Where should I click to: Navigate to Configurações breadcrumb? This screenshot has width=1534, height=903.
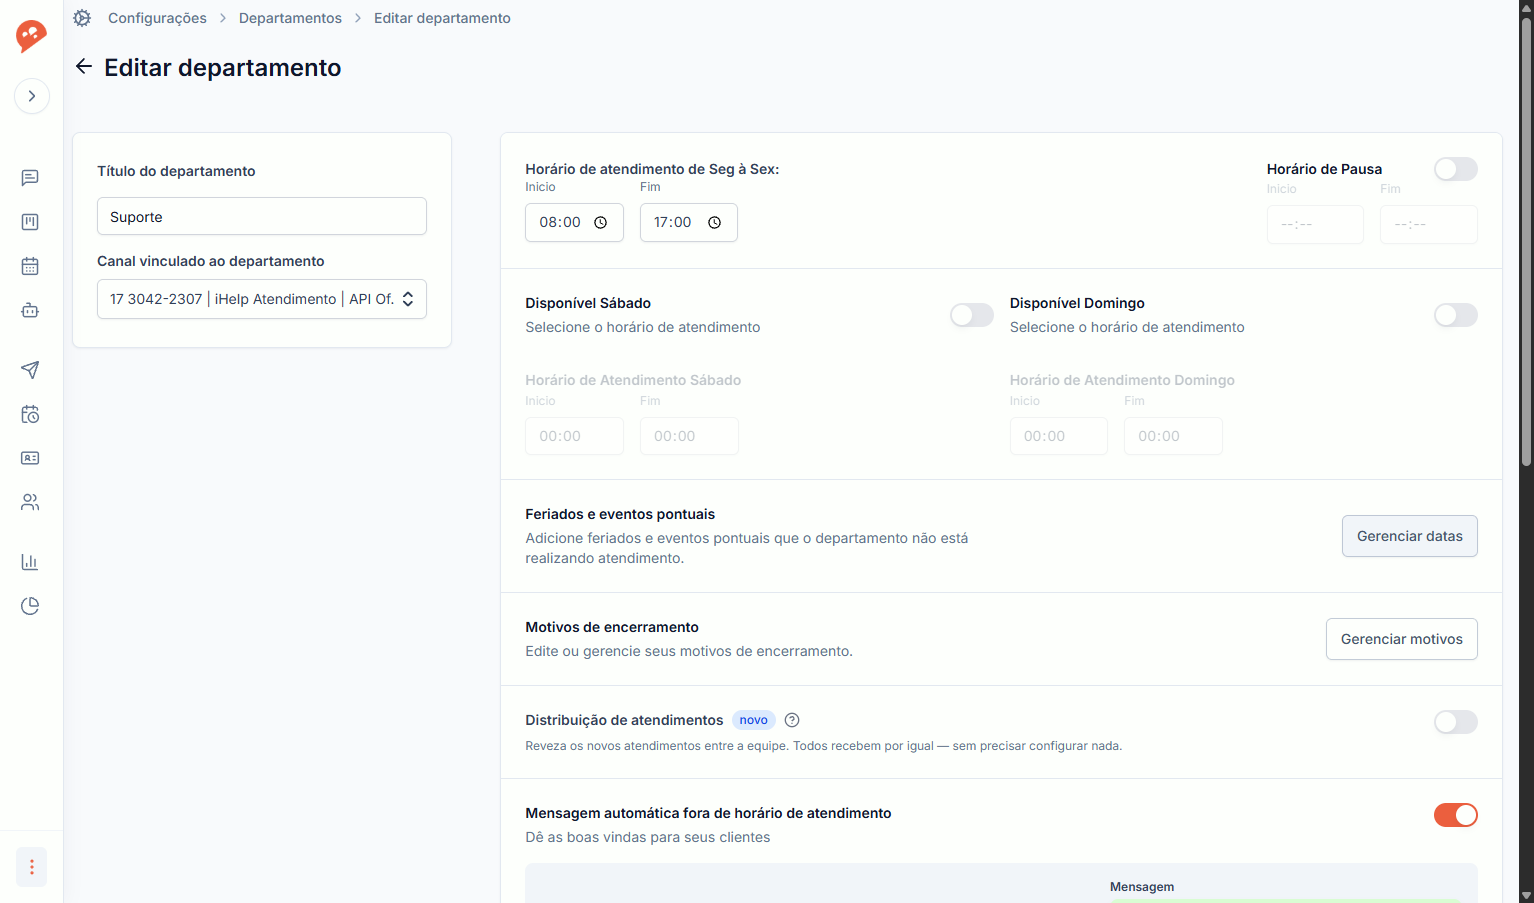[157, 18]
